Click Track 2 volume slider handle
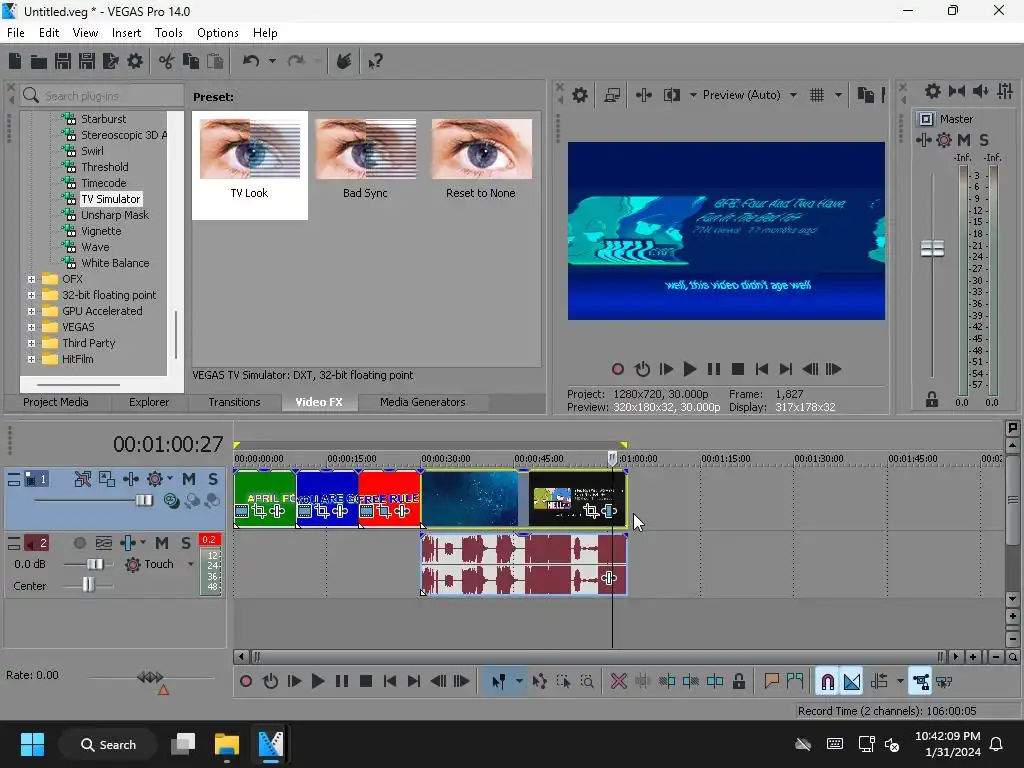 (x=95, y=564)
